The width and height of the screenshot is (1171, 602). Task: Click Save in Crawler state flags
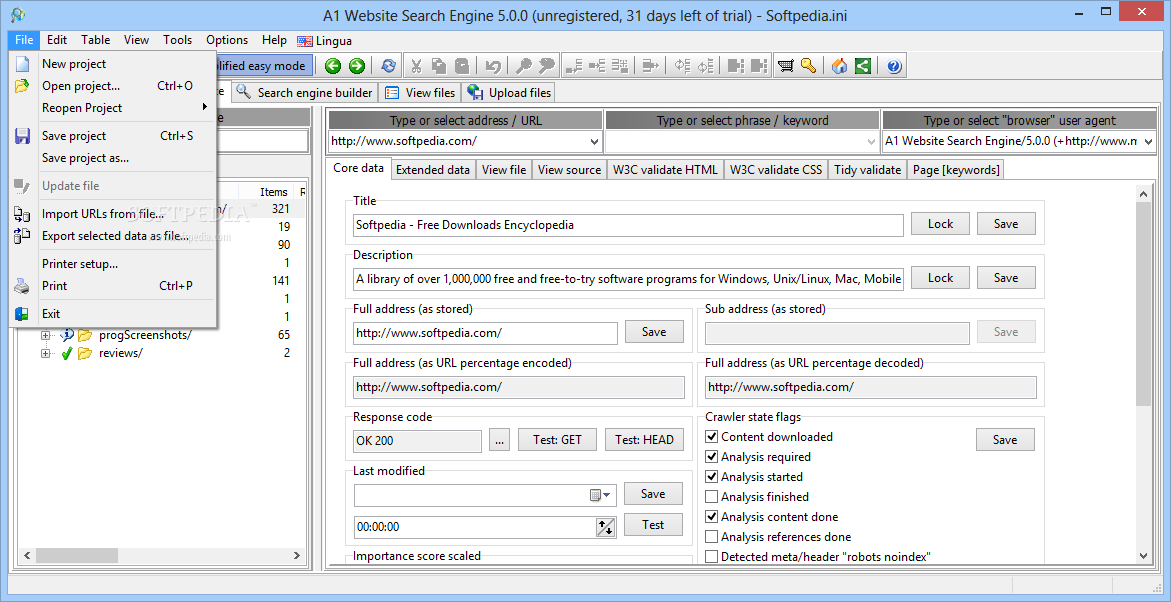point(1005,440)
